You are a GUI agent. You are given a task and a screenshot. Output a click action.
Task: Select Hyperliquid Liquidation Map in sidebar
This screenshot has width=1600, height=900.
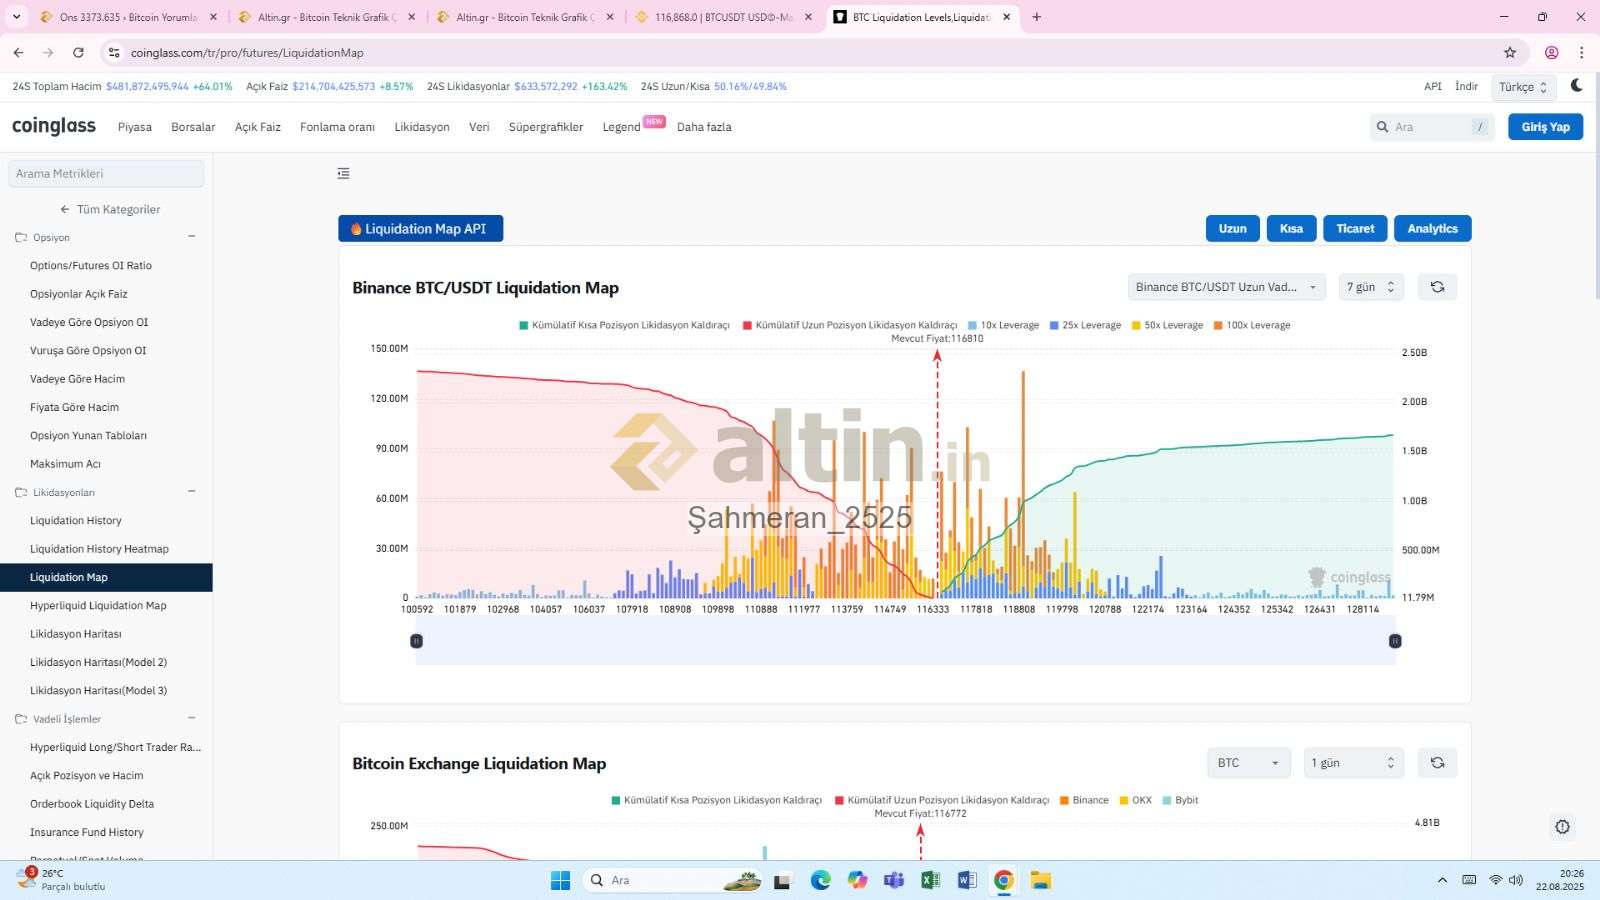point(98,605)
